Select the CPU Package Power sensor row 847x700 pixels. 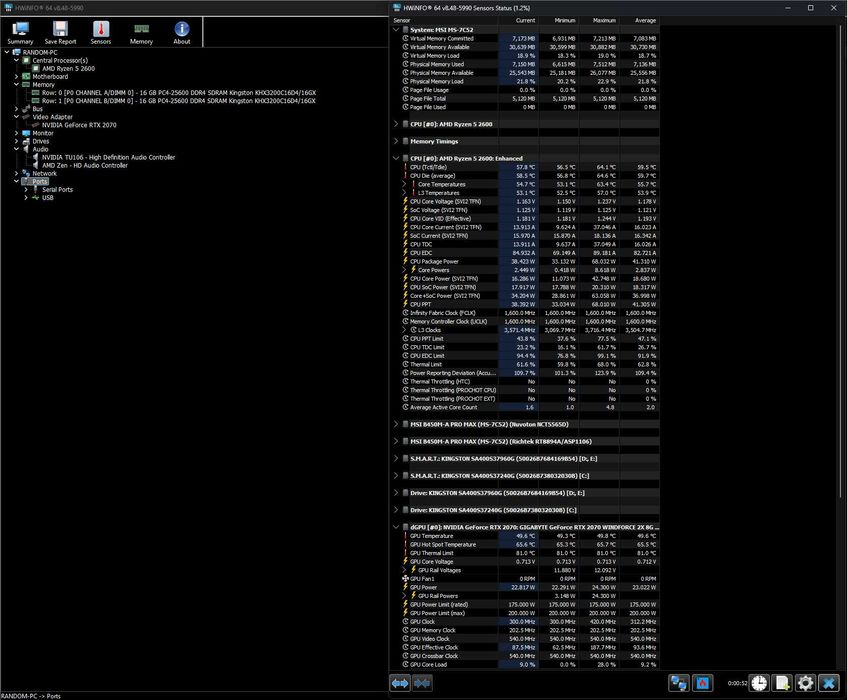pos(530,261)
